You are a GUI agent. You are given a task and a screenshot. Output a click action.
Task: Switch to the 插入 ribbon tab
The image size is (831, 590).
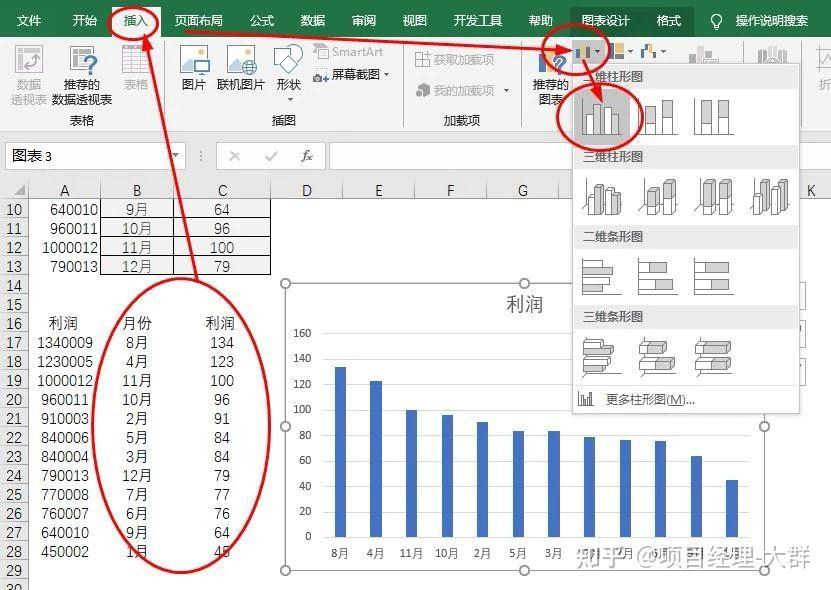coord(135,21)
